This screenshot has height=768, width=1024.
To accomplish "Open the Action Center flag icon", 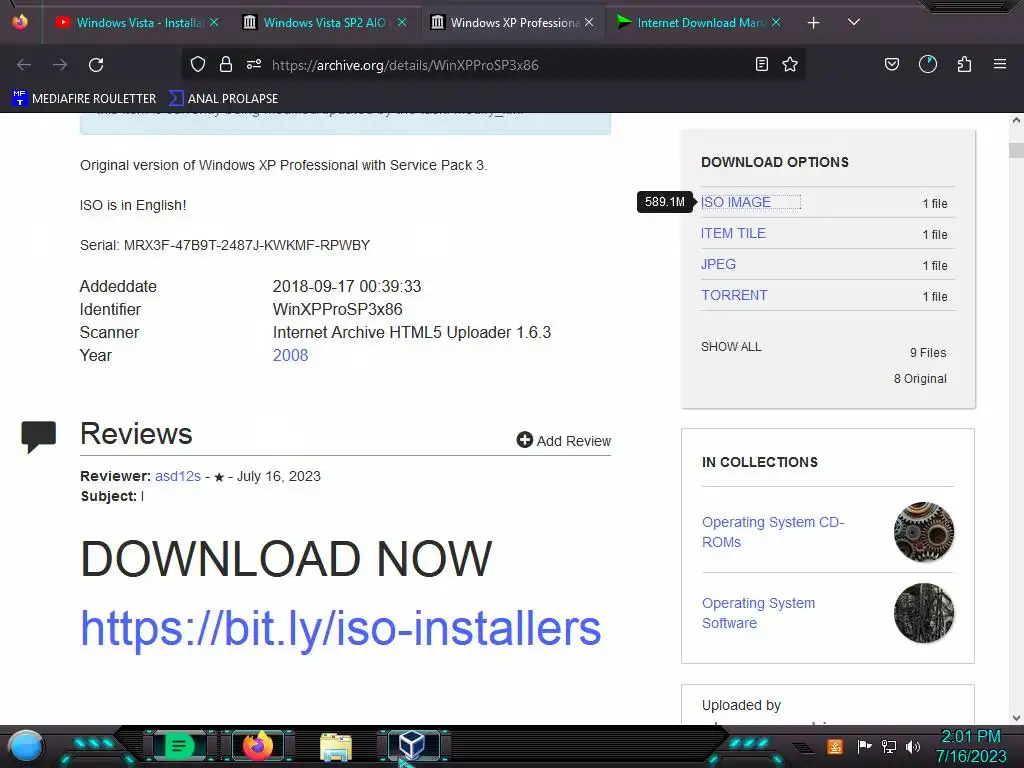I will [x=864, y=746].
